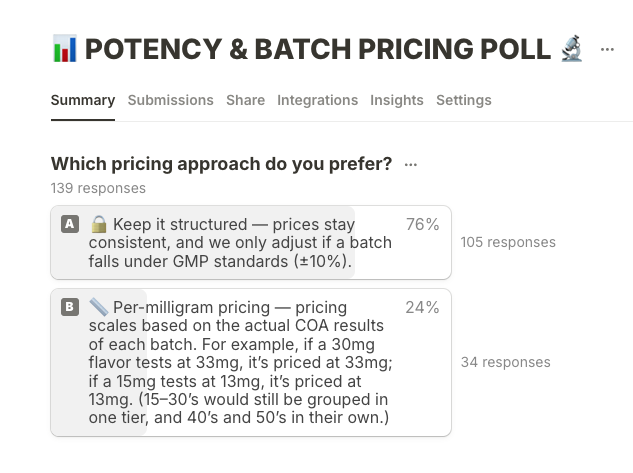633x473 pixels.
Task: Open the Integrations tab
Action: (x=317, y=100)
